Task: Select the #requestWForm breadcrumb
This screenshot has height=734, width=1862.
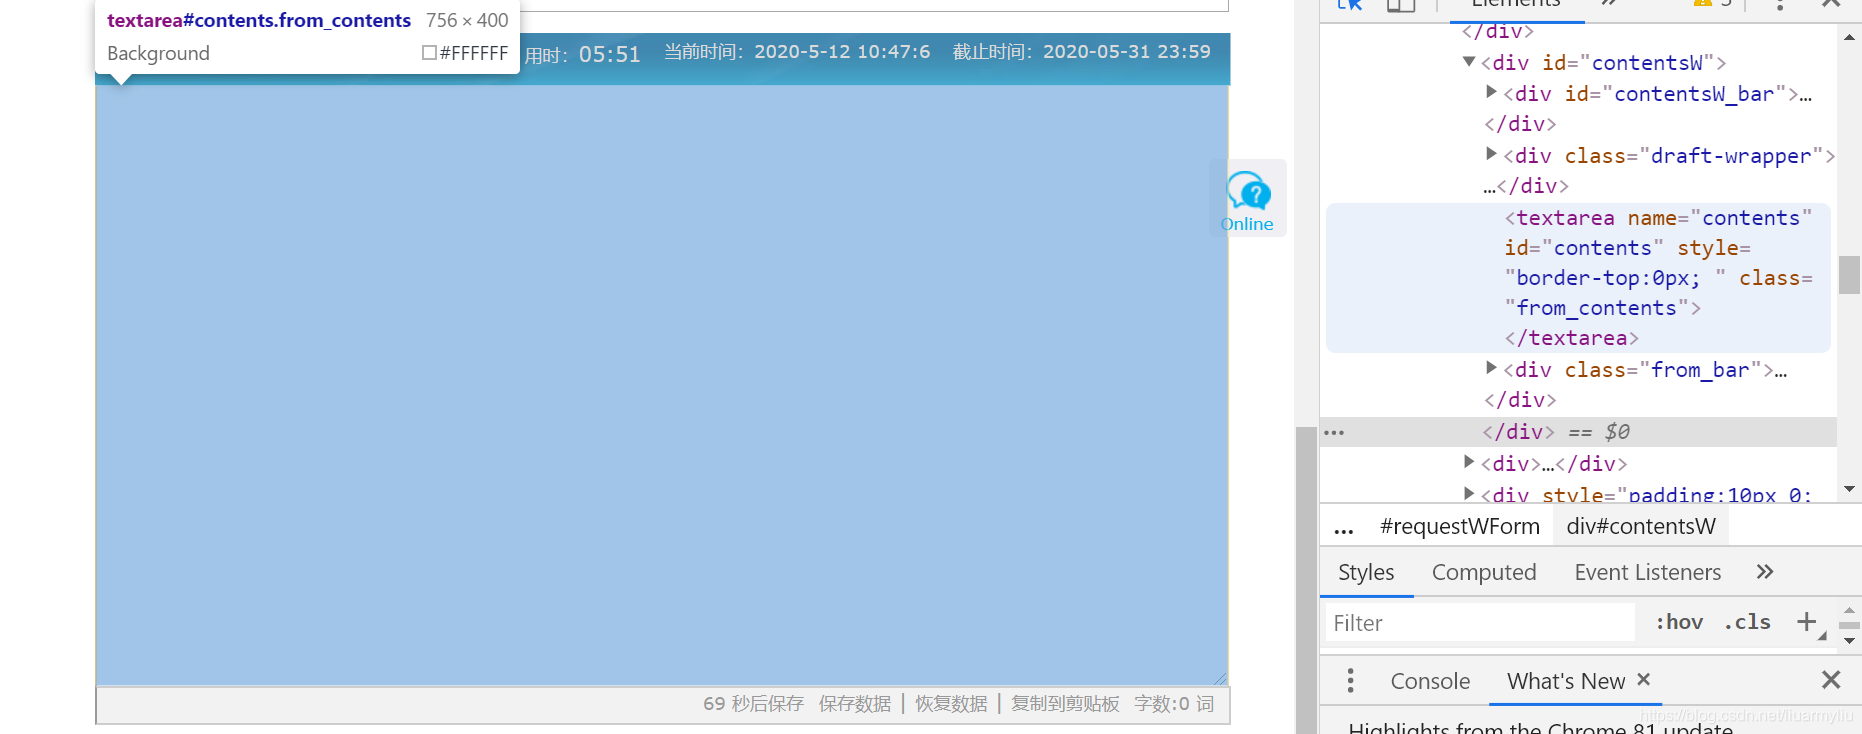Action: coord(1460,526)
